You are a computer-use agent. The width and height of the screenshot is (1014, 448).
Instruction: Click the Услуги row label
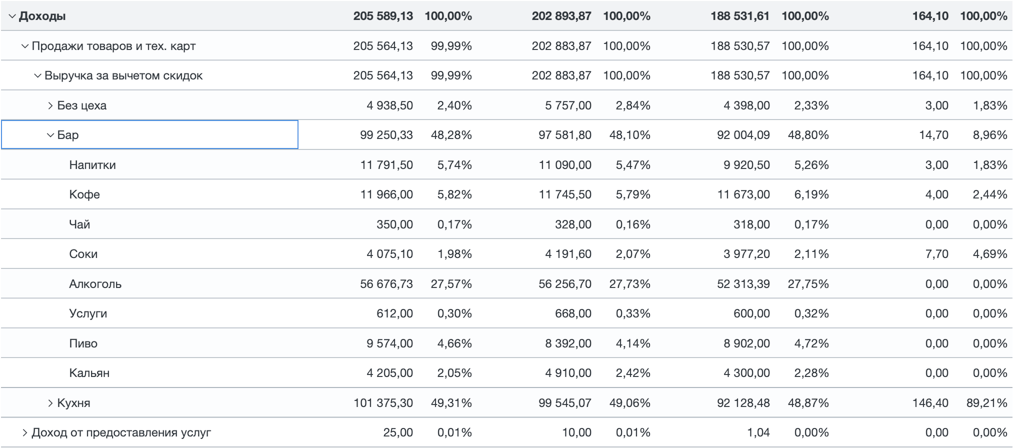click(x=88, y=314)
